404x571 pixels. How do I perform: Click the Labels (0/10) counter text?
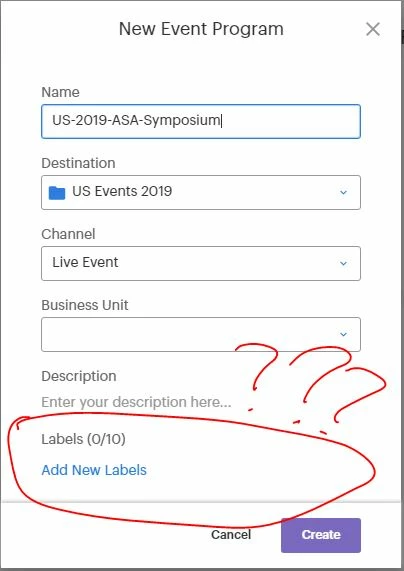(x=83, y=439)
